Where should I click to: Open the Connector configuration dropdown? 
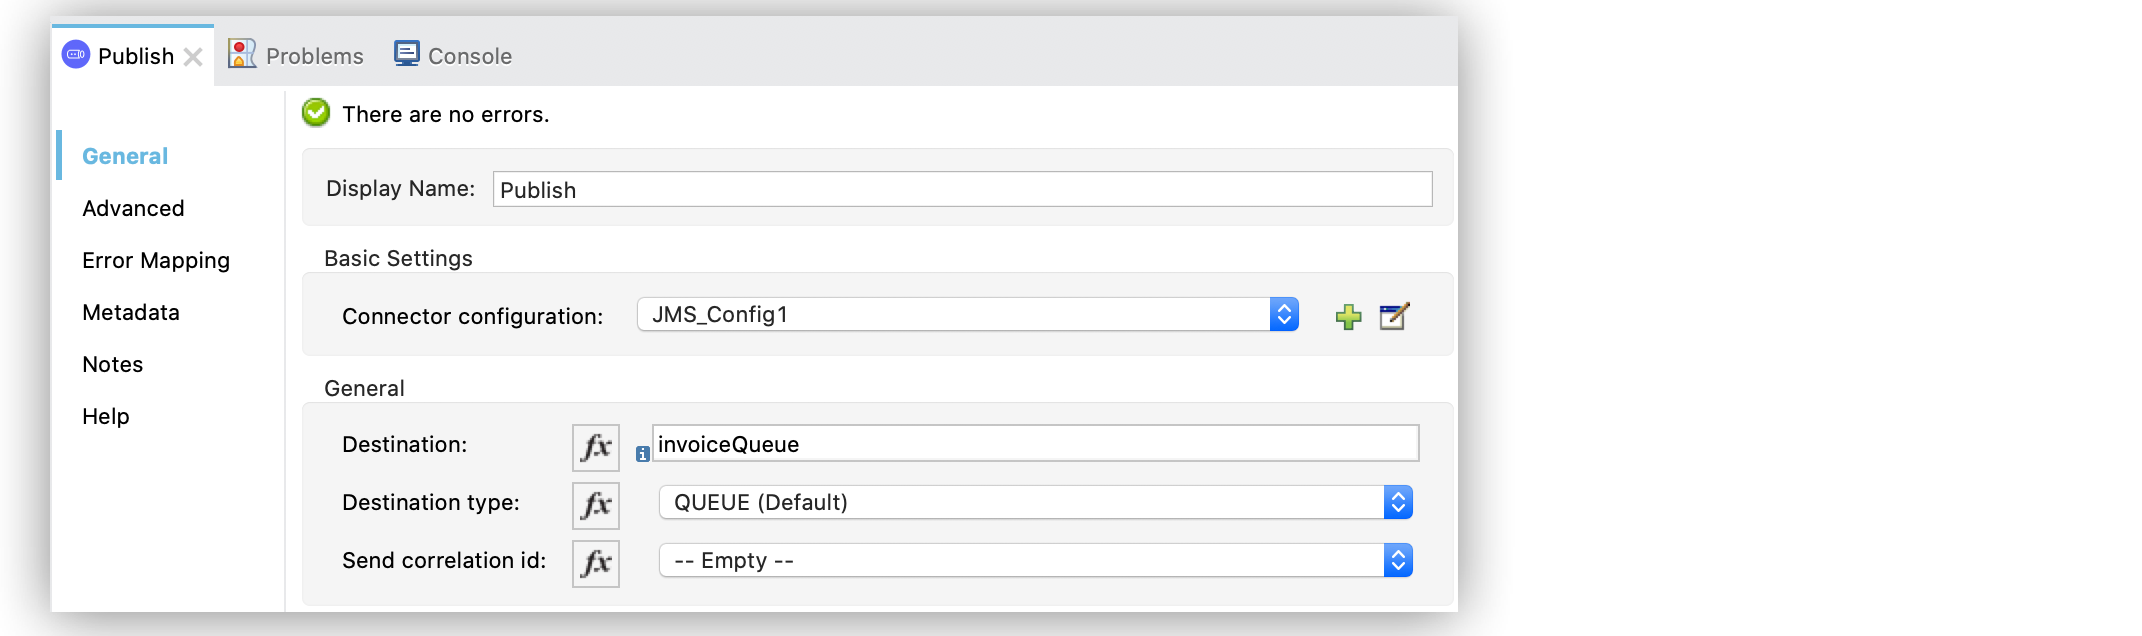(x=1284, y=314)
